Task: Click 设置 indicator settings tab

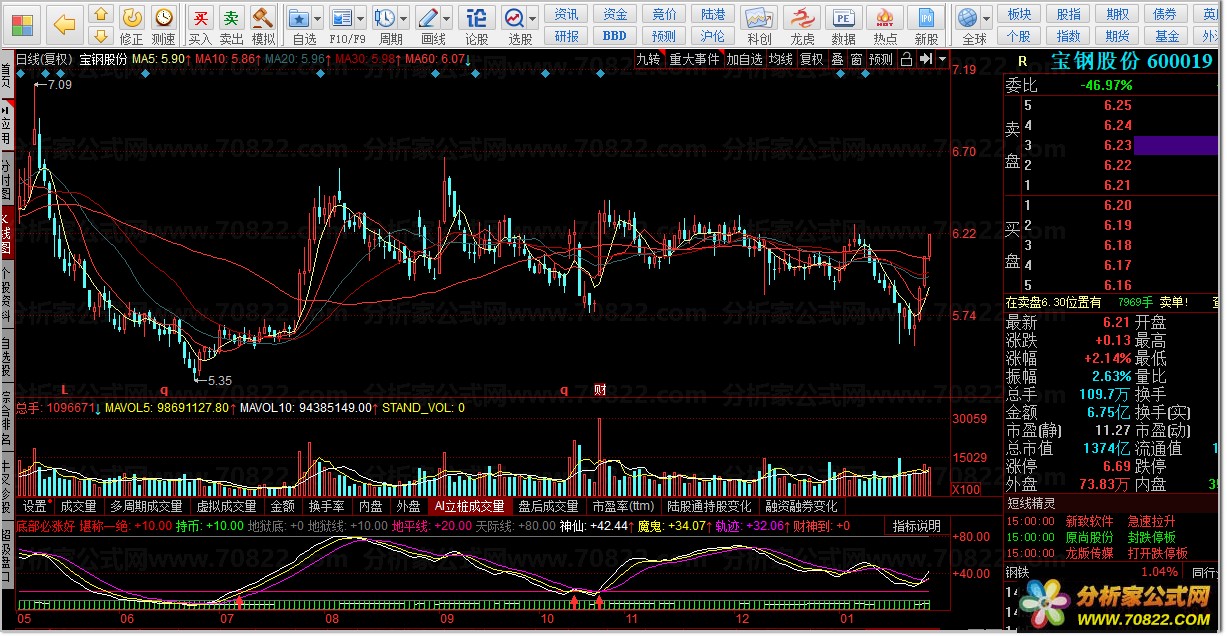Action: click(x=36, y=507)
